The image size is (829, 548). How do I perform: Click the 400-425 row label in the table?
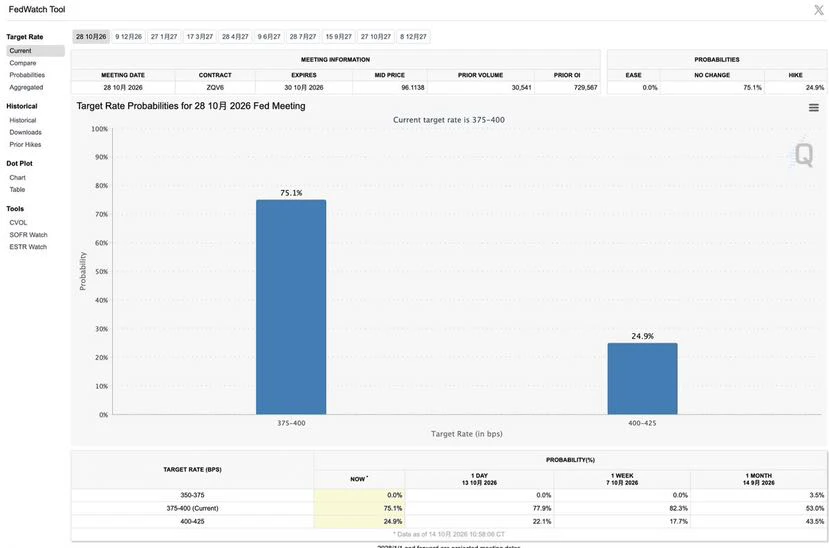[x=192, y=522]
